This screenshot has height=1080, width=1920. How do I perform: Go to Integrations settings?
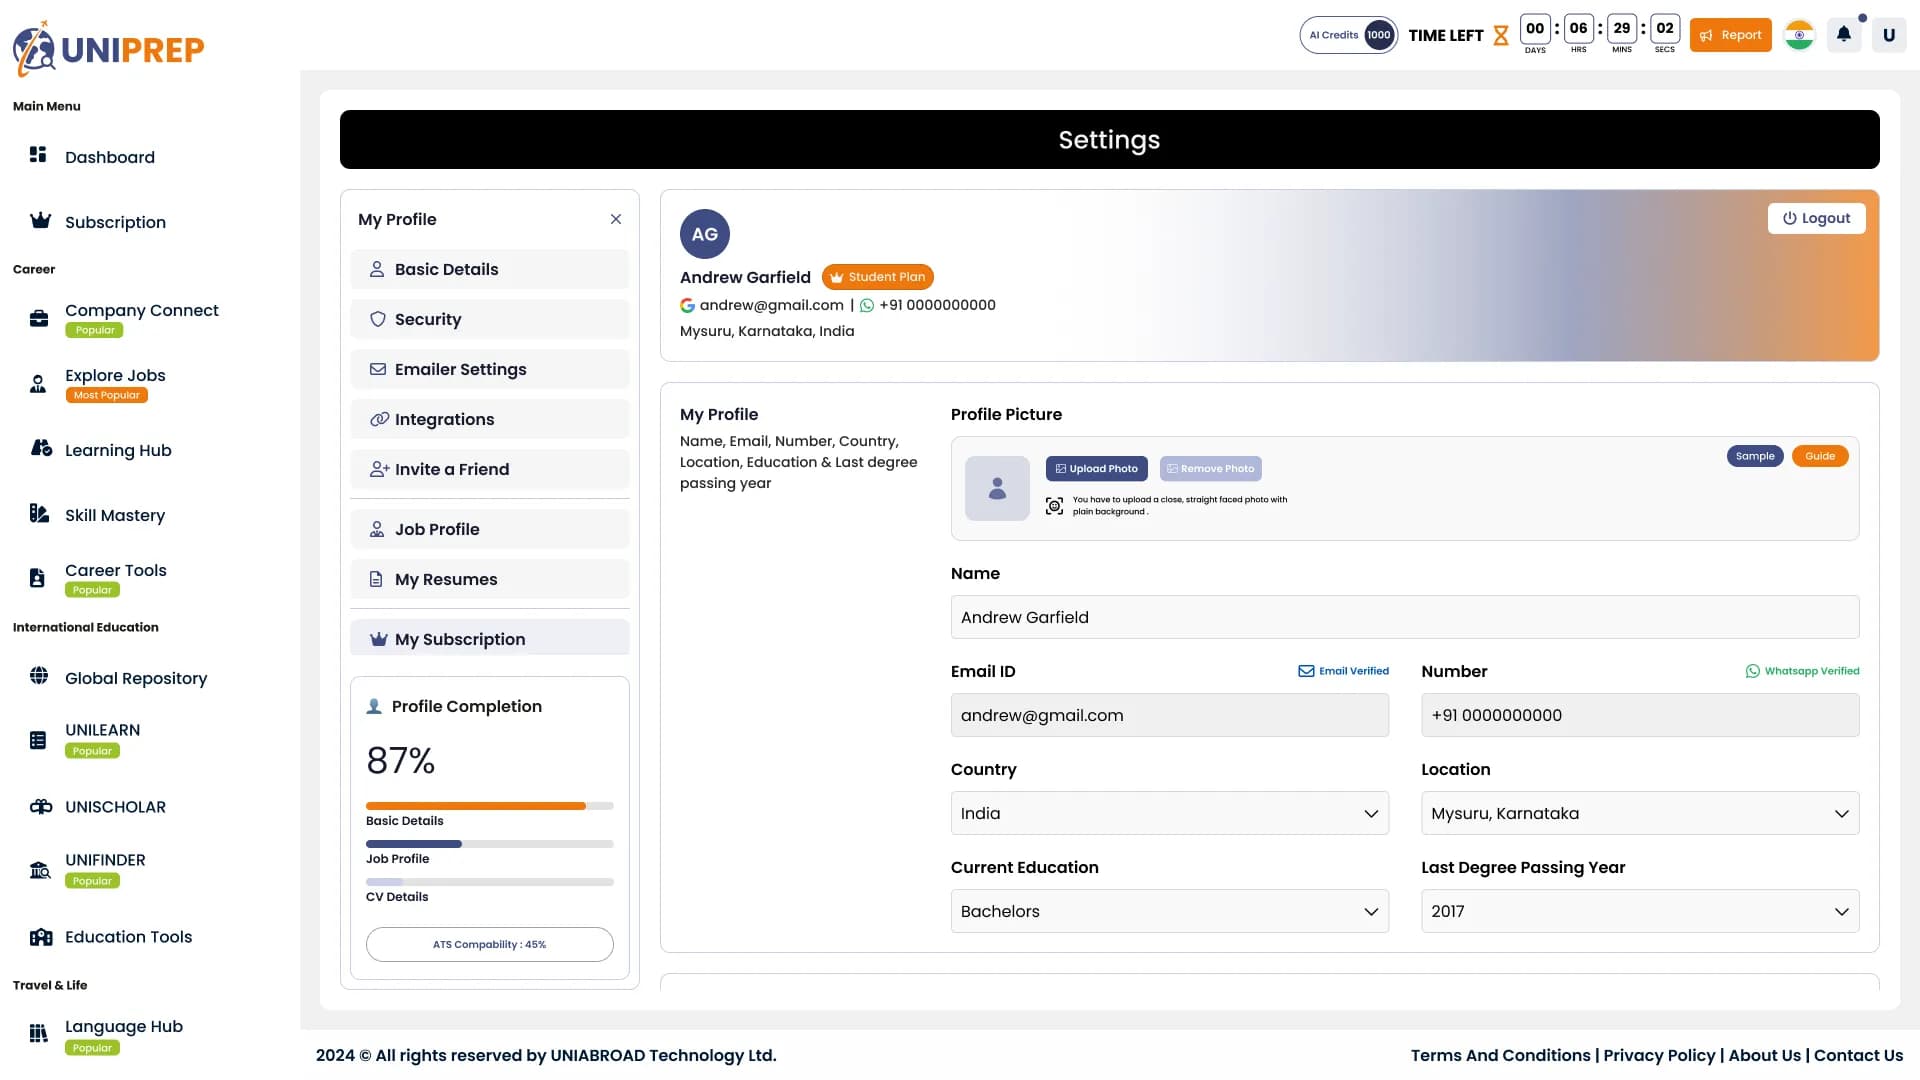click(x=490, y=419)
